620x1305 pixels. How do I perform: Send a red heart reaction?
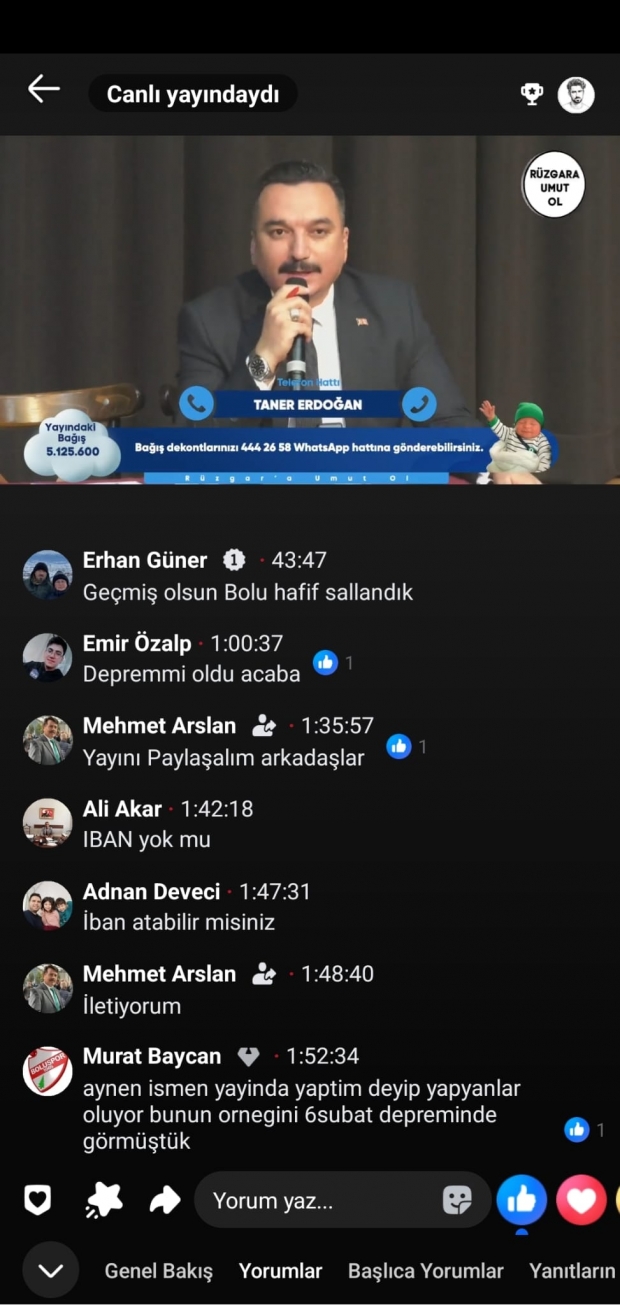coord(581,1200)
